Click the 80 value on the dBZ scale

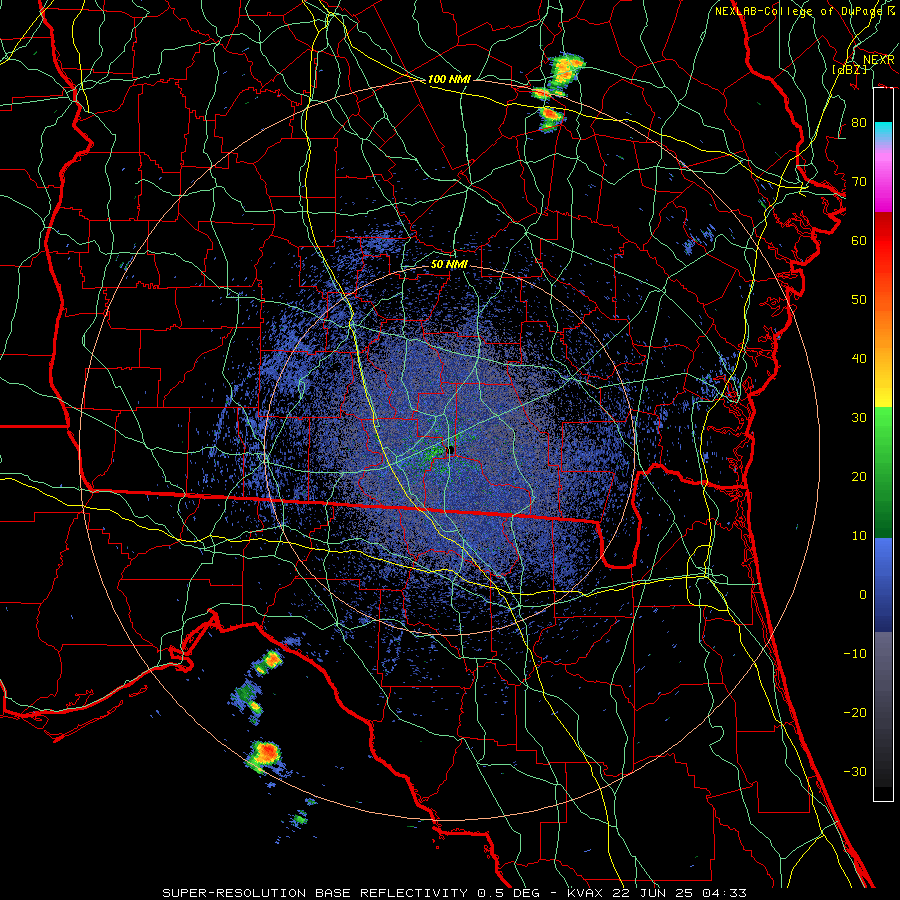coord(859,122)
